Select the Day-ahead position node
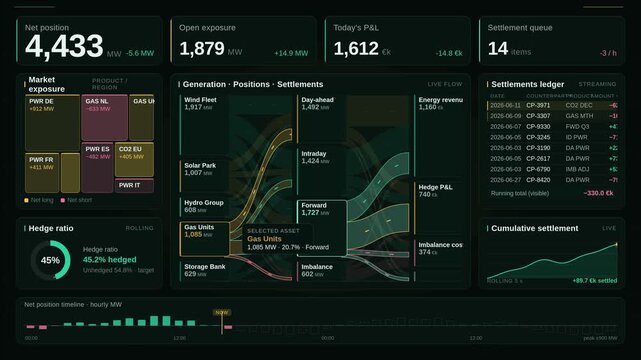The height and width of the screenshot is (360, 641). [x=321, y=119]
